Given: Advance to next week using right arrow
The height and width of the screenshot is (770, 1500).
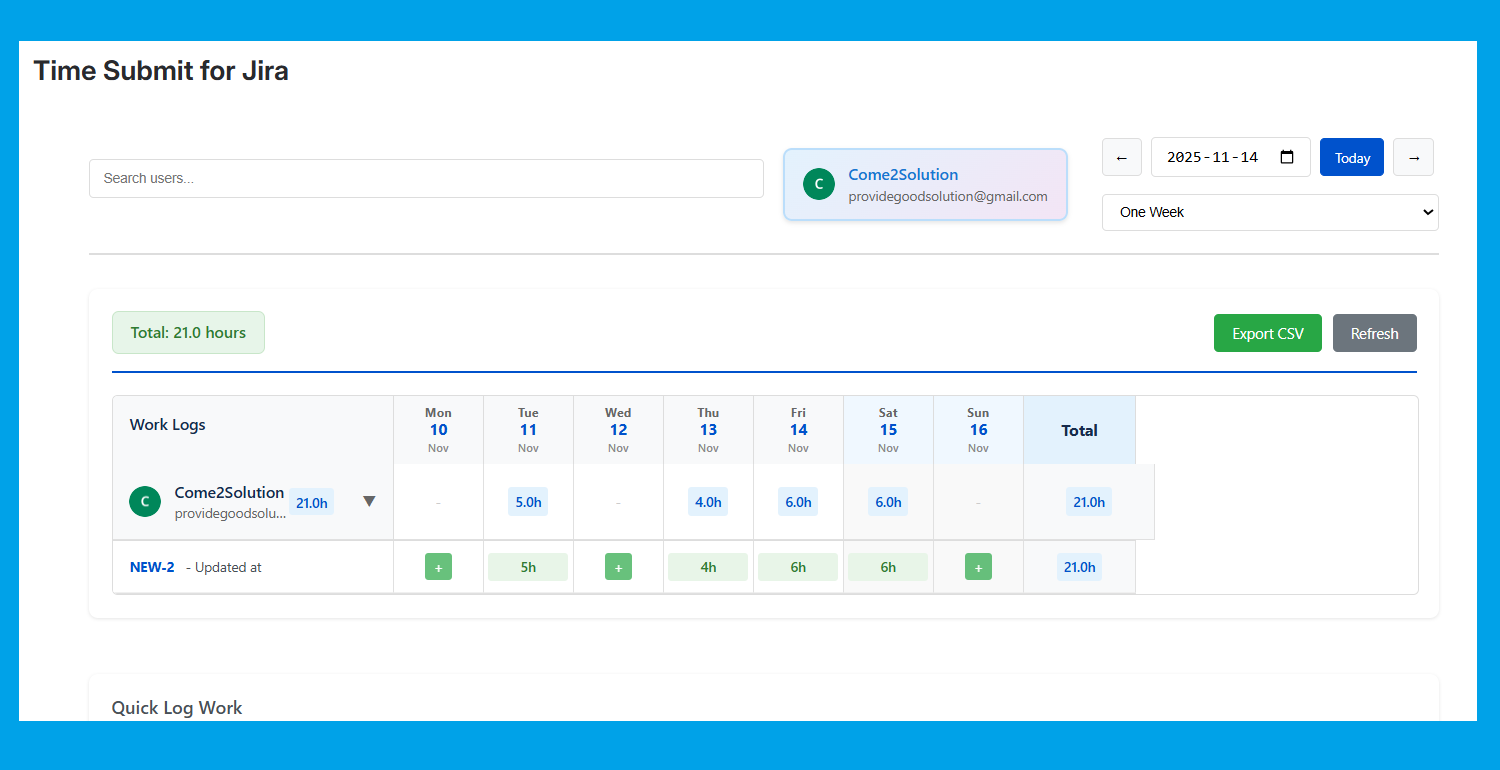Looking at the screenshot, I should [1413, 157].
